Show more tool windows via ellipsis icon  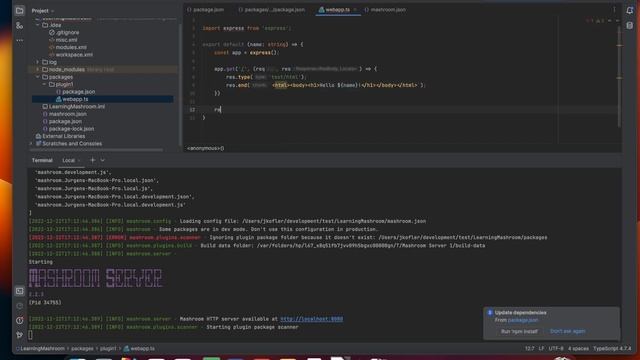pos(19,40)
